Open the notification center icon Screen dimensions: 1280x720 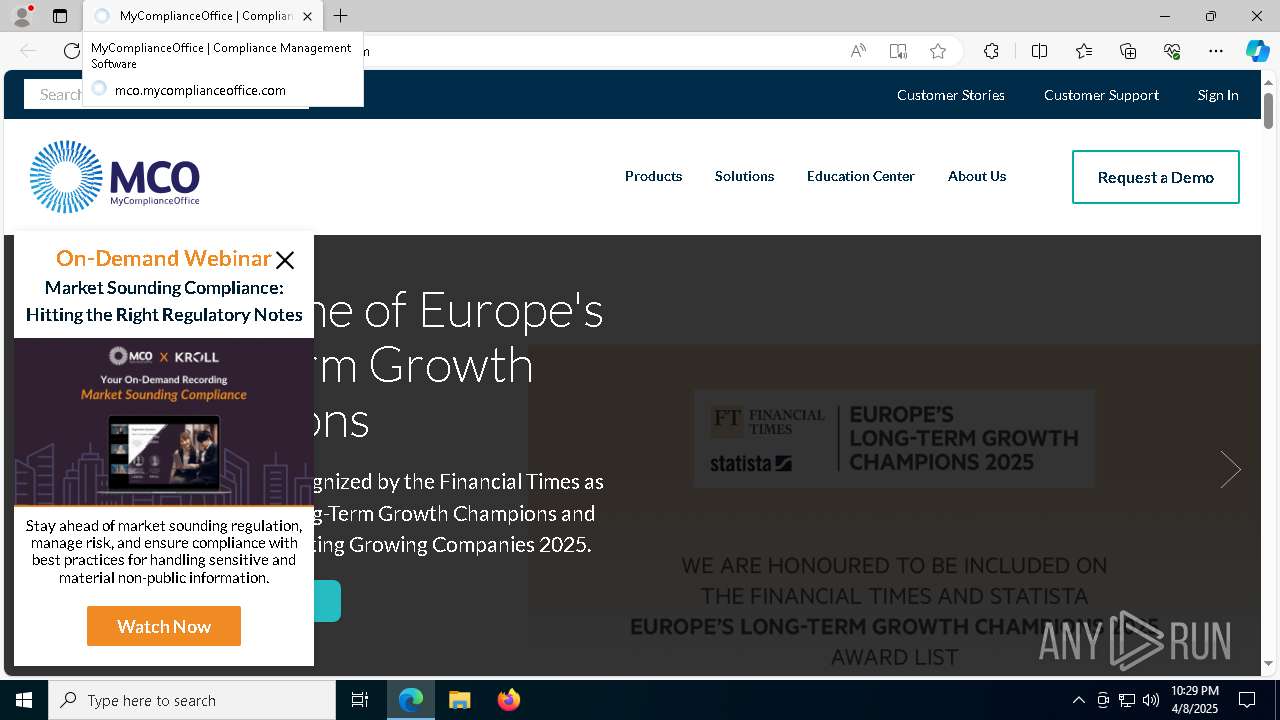[1247, 700]
